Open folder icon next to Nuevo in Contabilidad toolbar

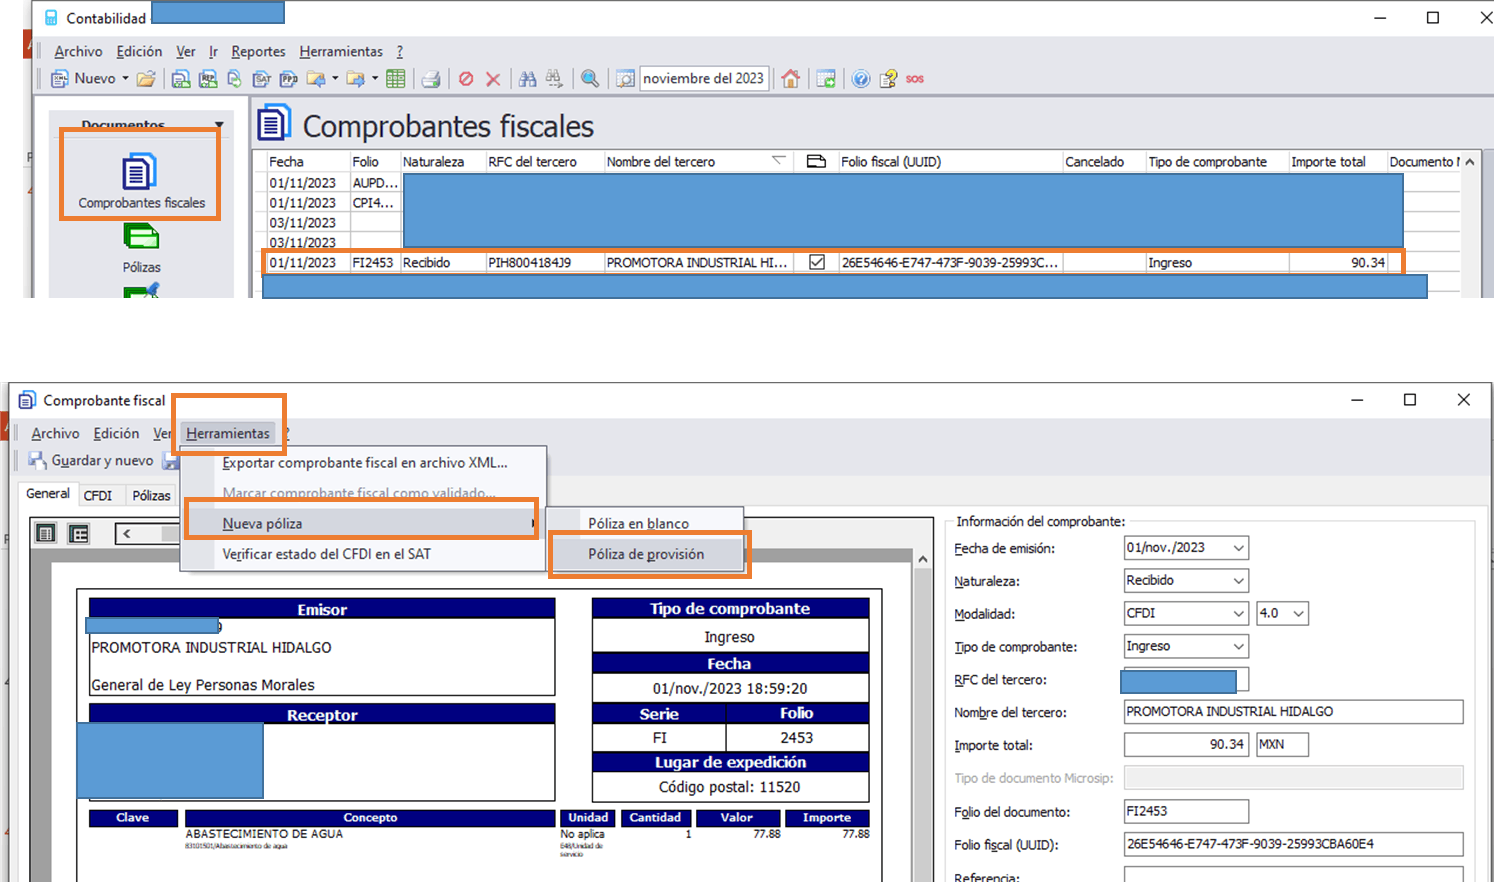(146, 79)
